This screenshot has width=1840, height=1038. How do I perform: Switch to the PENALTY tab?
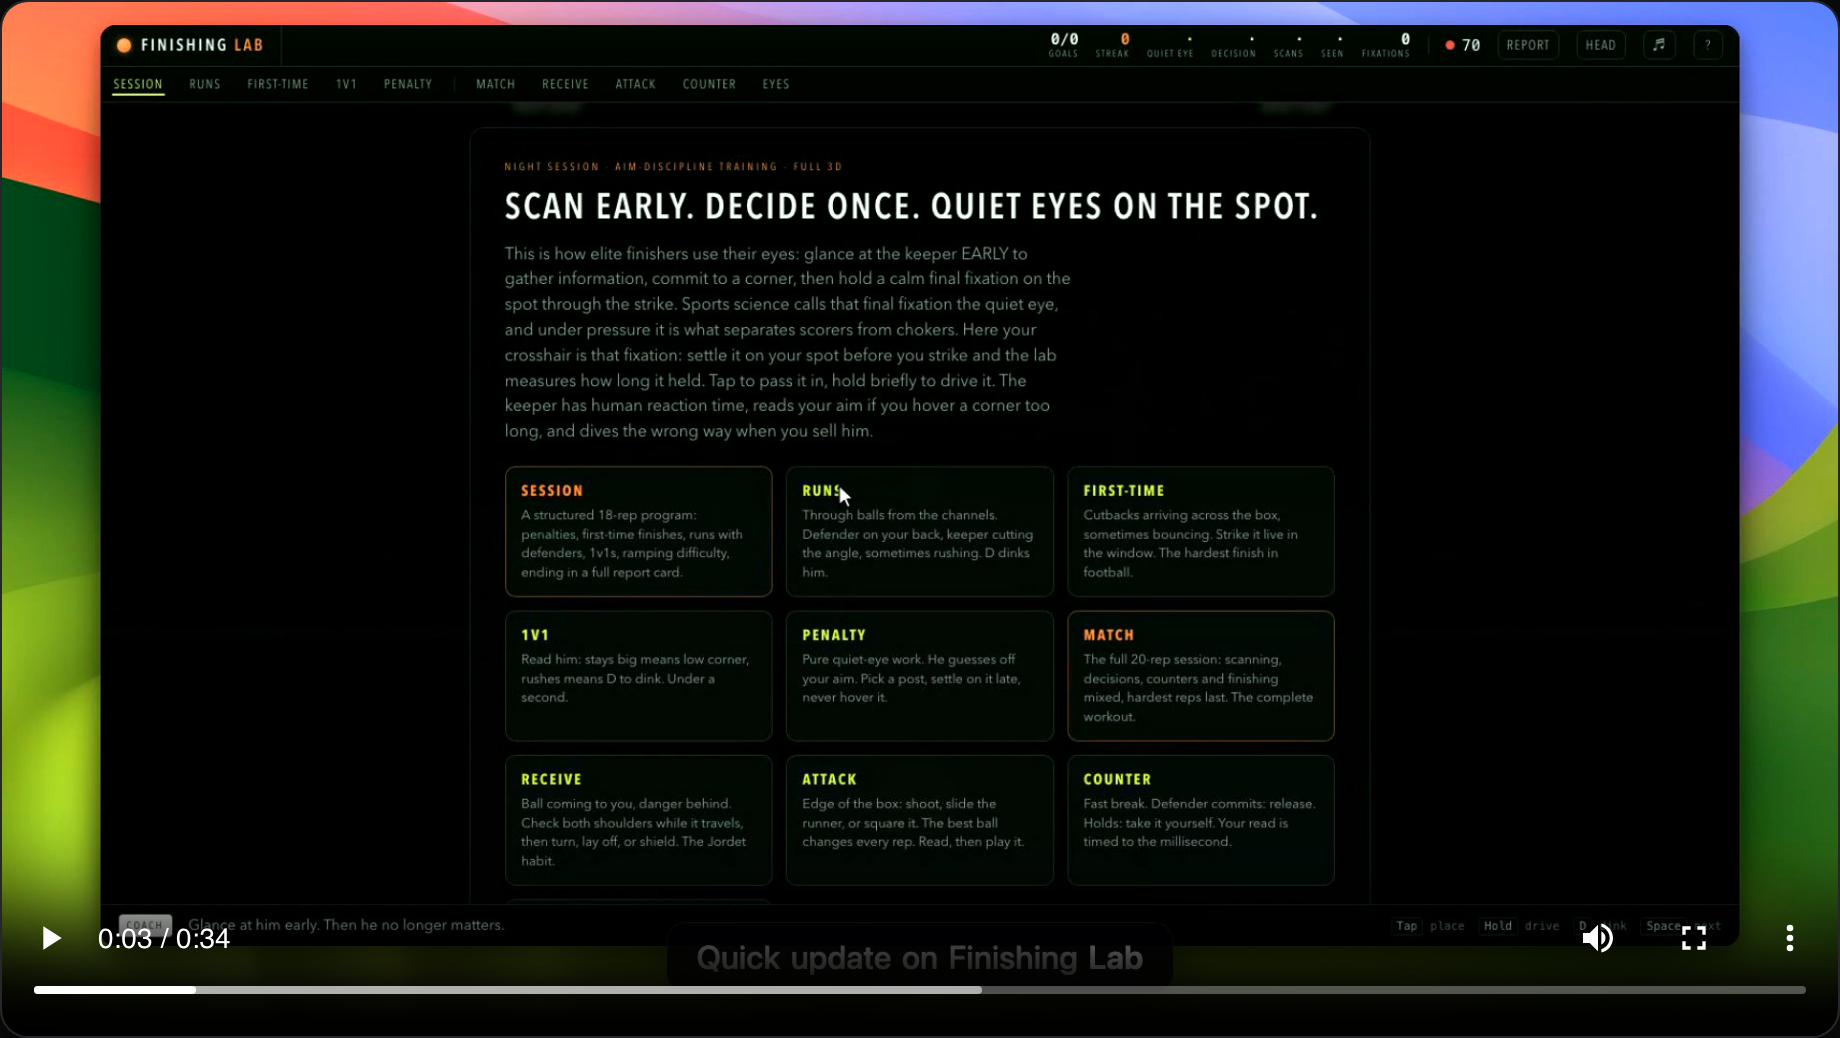click(x=408, y=84)
